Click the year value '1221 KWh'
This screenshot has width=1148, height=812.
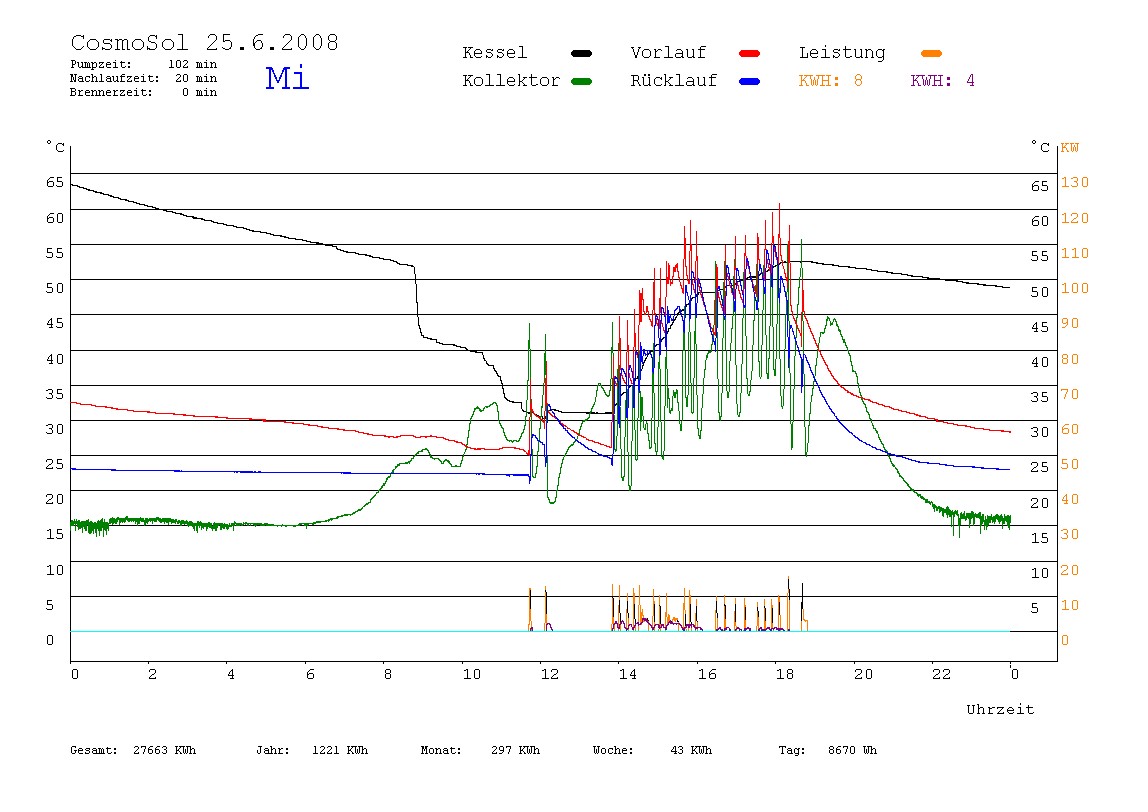pyautogui.click(x=340, y=750)
